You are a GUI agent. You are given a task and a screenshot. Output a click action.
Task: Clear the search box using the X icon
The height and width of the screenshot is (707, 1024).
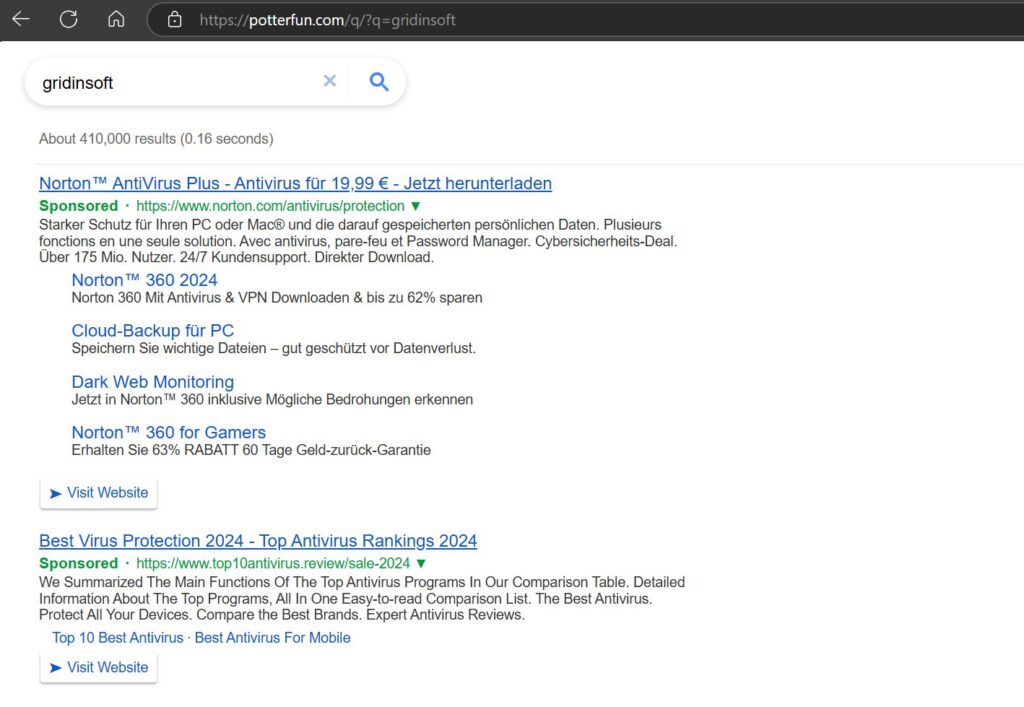pyautogui.click(x=330, y=81)
